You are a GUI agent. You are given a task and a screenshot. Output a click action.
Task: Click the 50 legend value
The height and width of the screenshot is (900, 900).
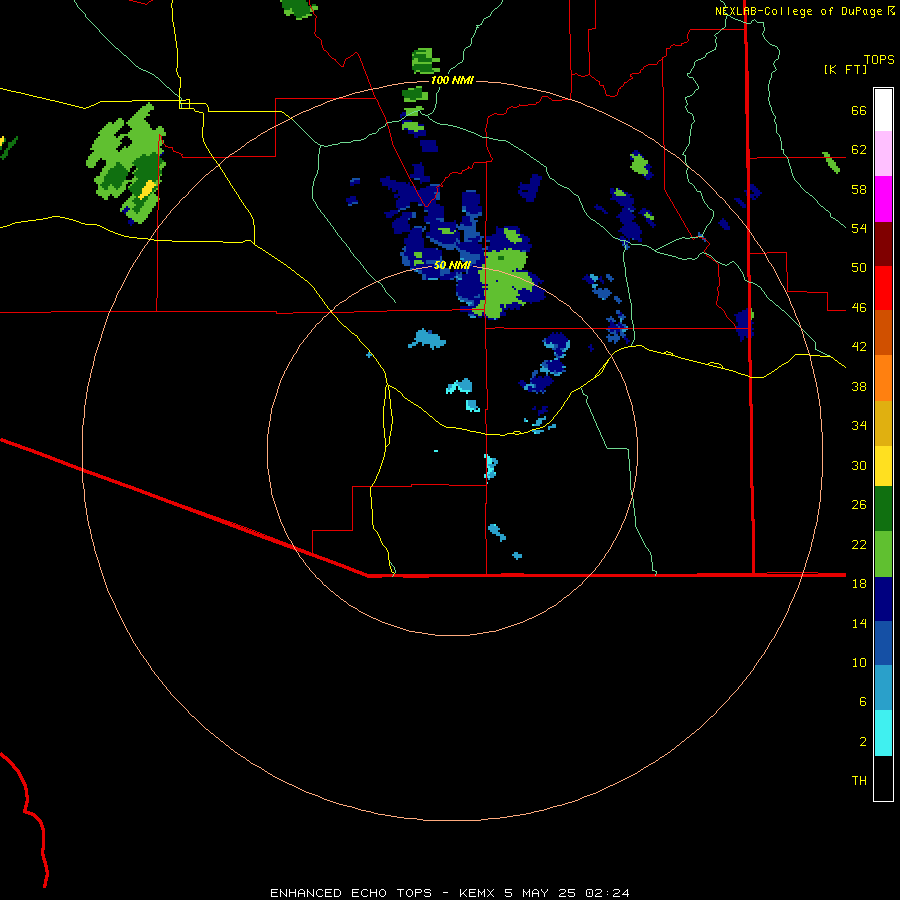(859, 267)
